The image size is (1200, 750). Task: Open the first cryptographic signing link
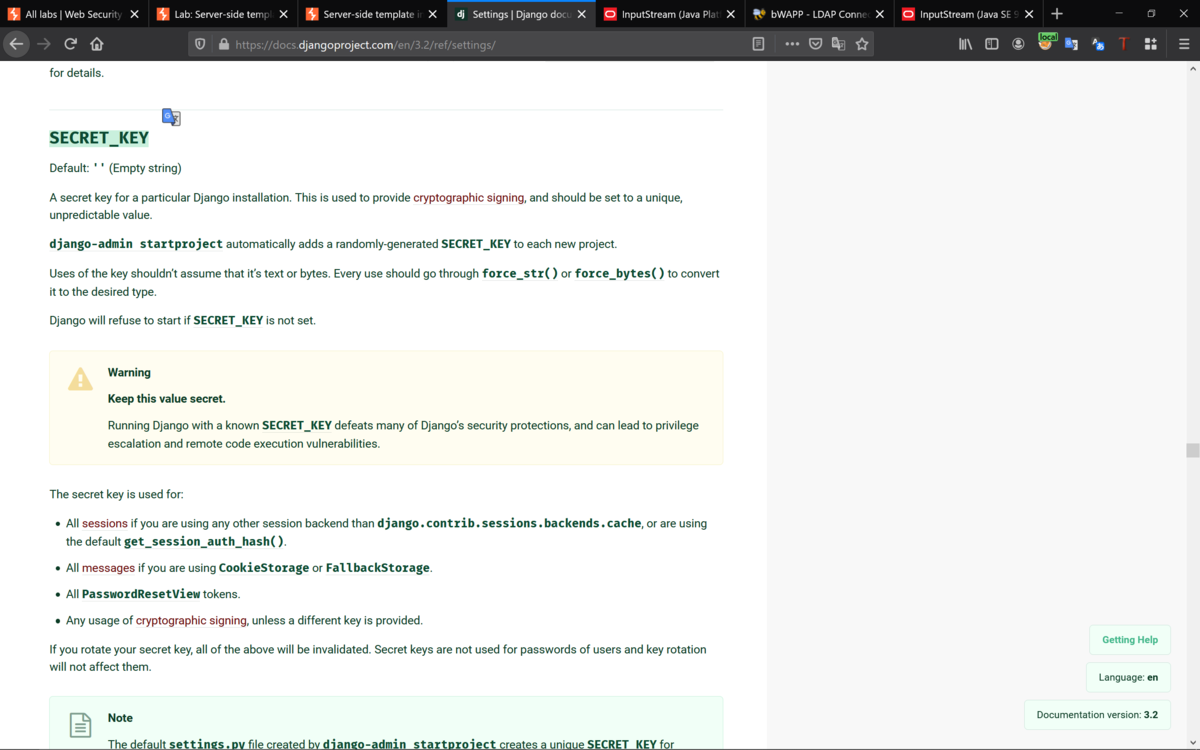pos(469,197)
